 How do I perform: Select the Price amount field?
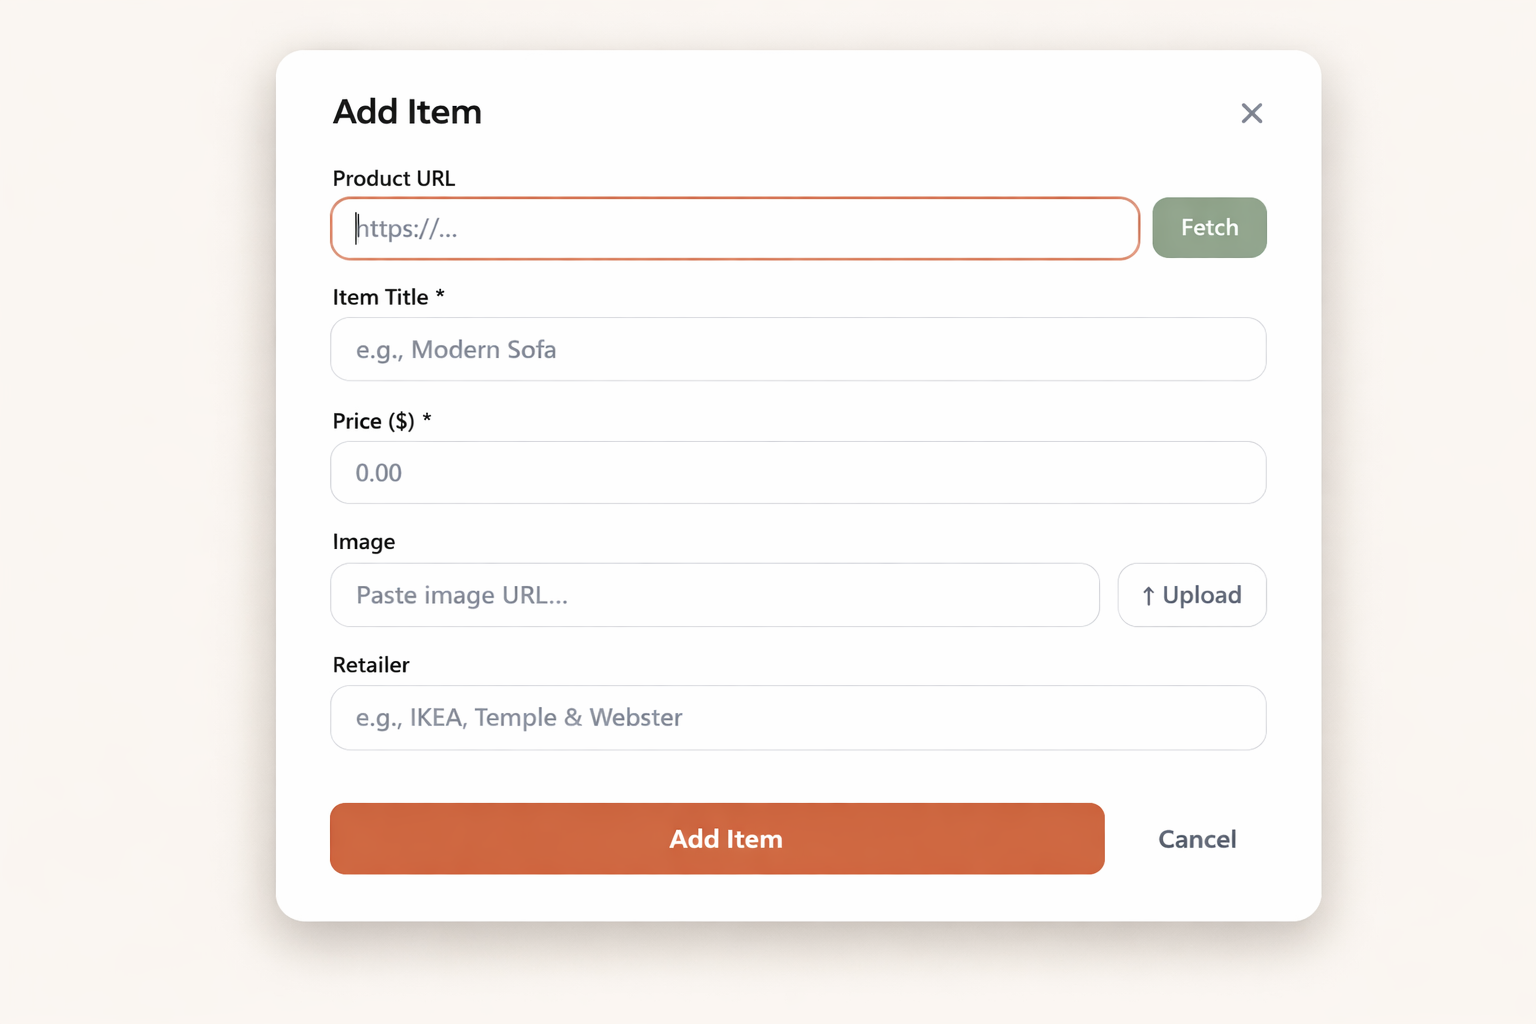coord(798,473)
